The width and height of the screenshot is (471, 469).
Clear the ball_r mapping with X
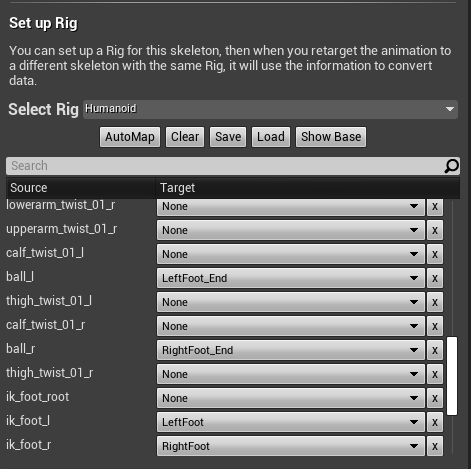click(x=435, y=350)
